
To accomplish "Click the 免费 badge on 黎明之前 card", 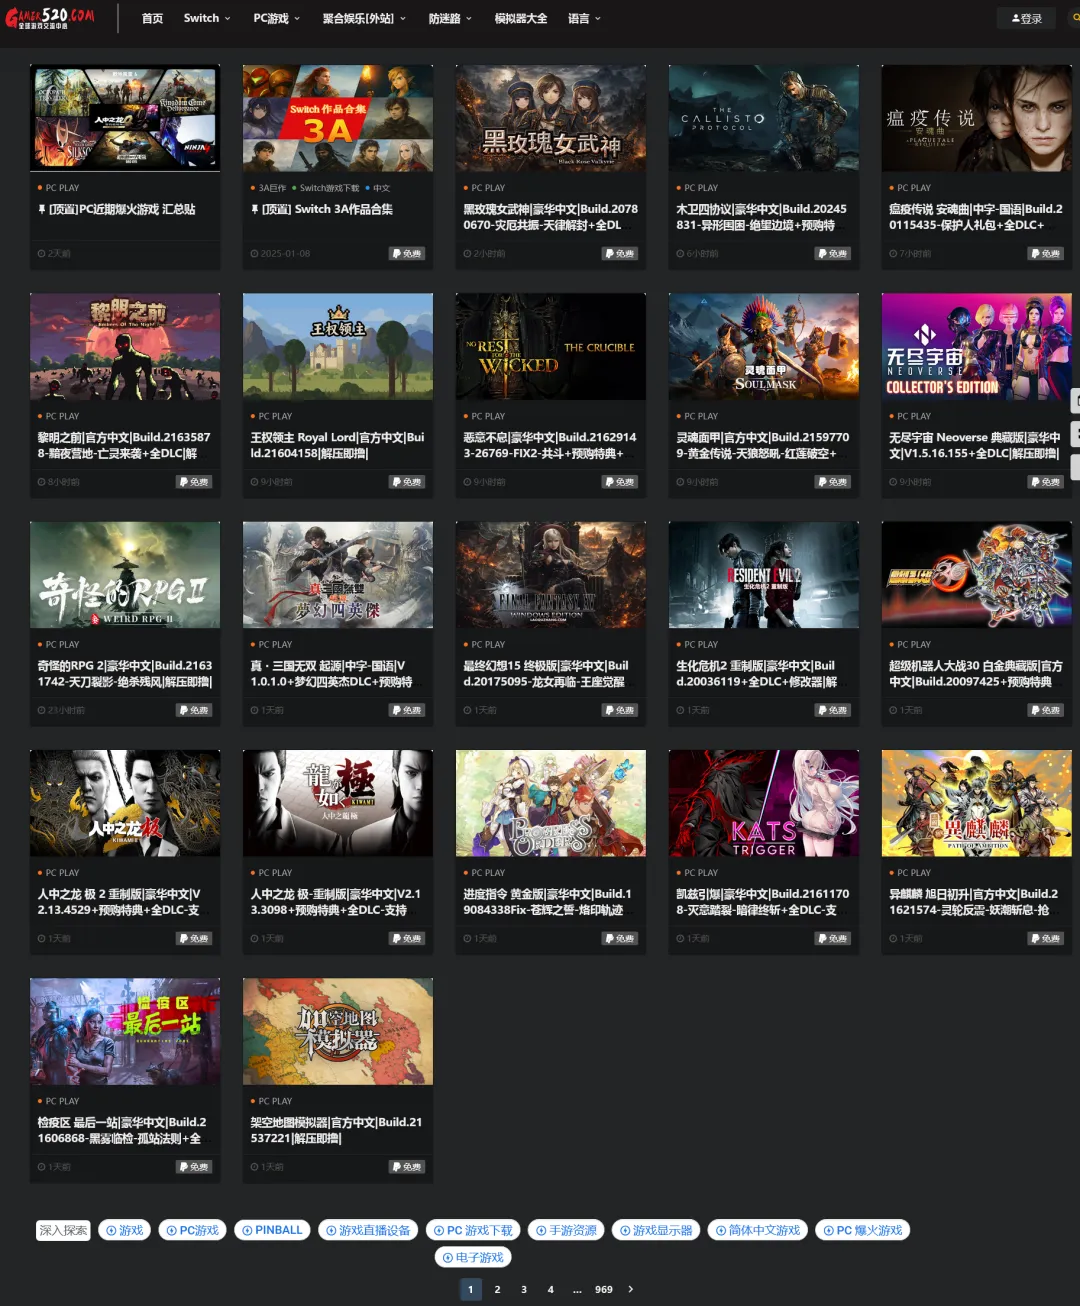I will coord(194,482).
